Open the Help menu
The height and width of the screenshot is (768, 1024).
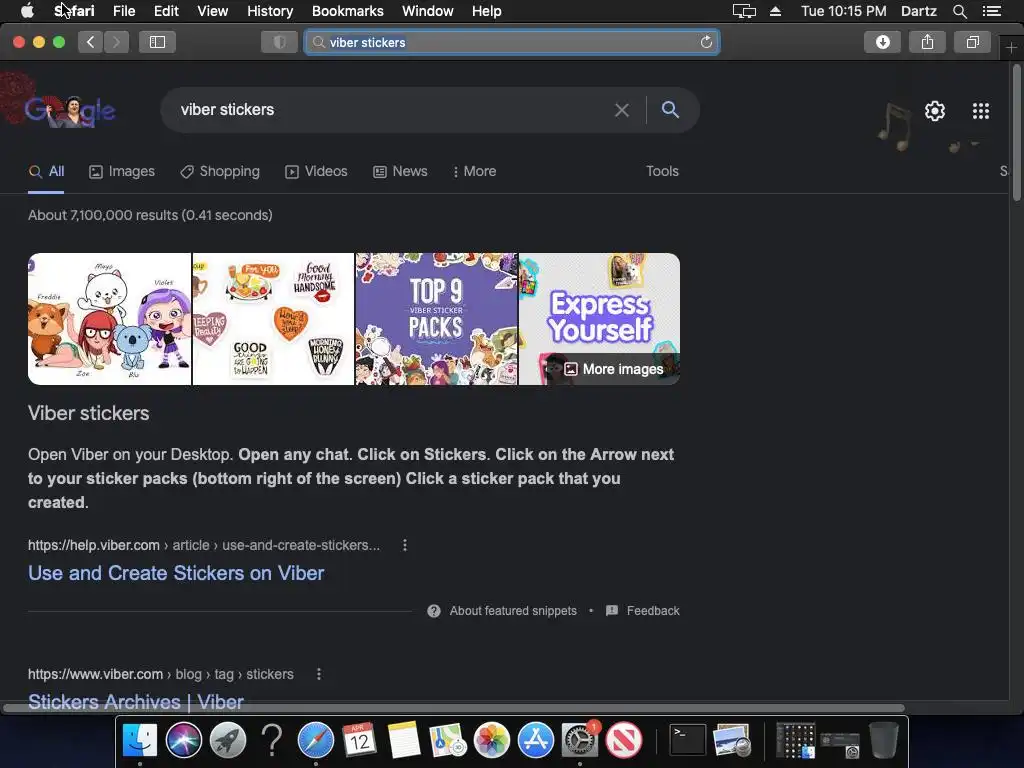tap(487, 11)
